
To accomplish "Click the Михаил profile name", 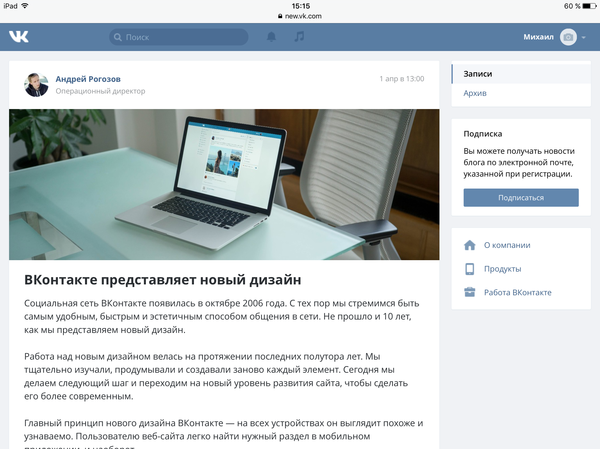I will [538, 37].
